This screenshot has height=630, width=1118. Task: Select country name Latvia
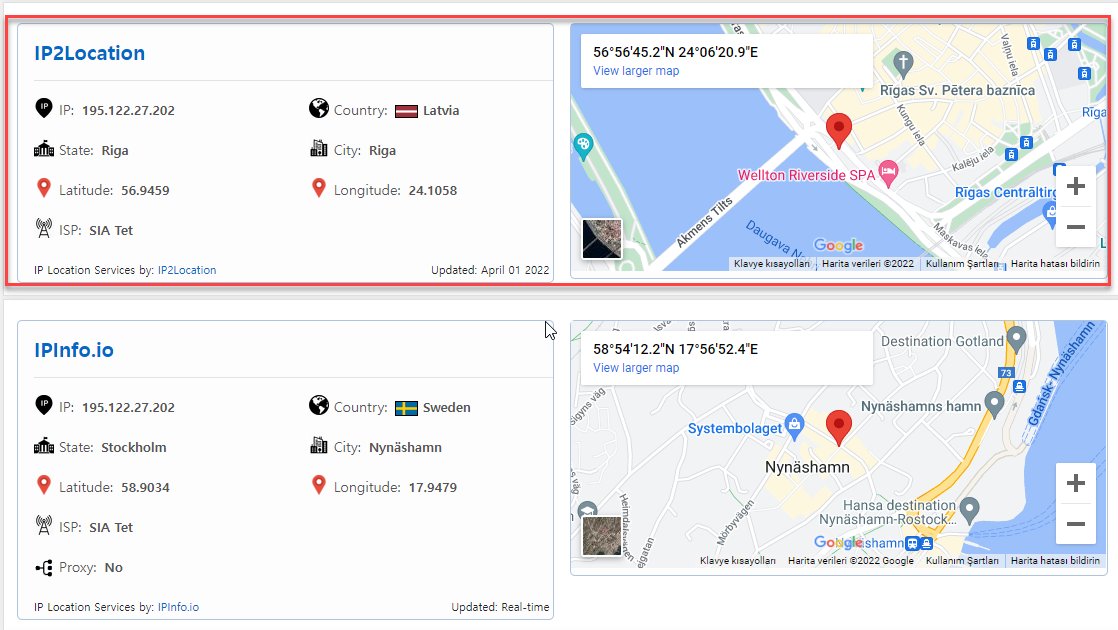coord(441,110)
